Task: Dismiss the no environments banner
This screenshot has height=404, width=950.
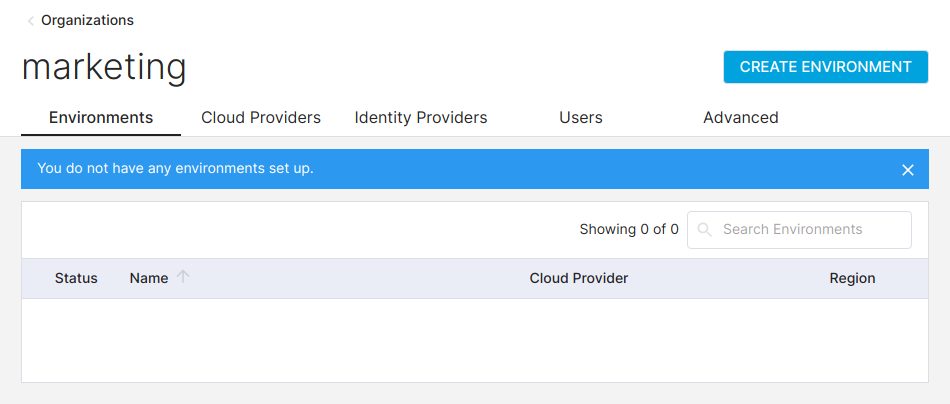Action: (908, 170)
